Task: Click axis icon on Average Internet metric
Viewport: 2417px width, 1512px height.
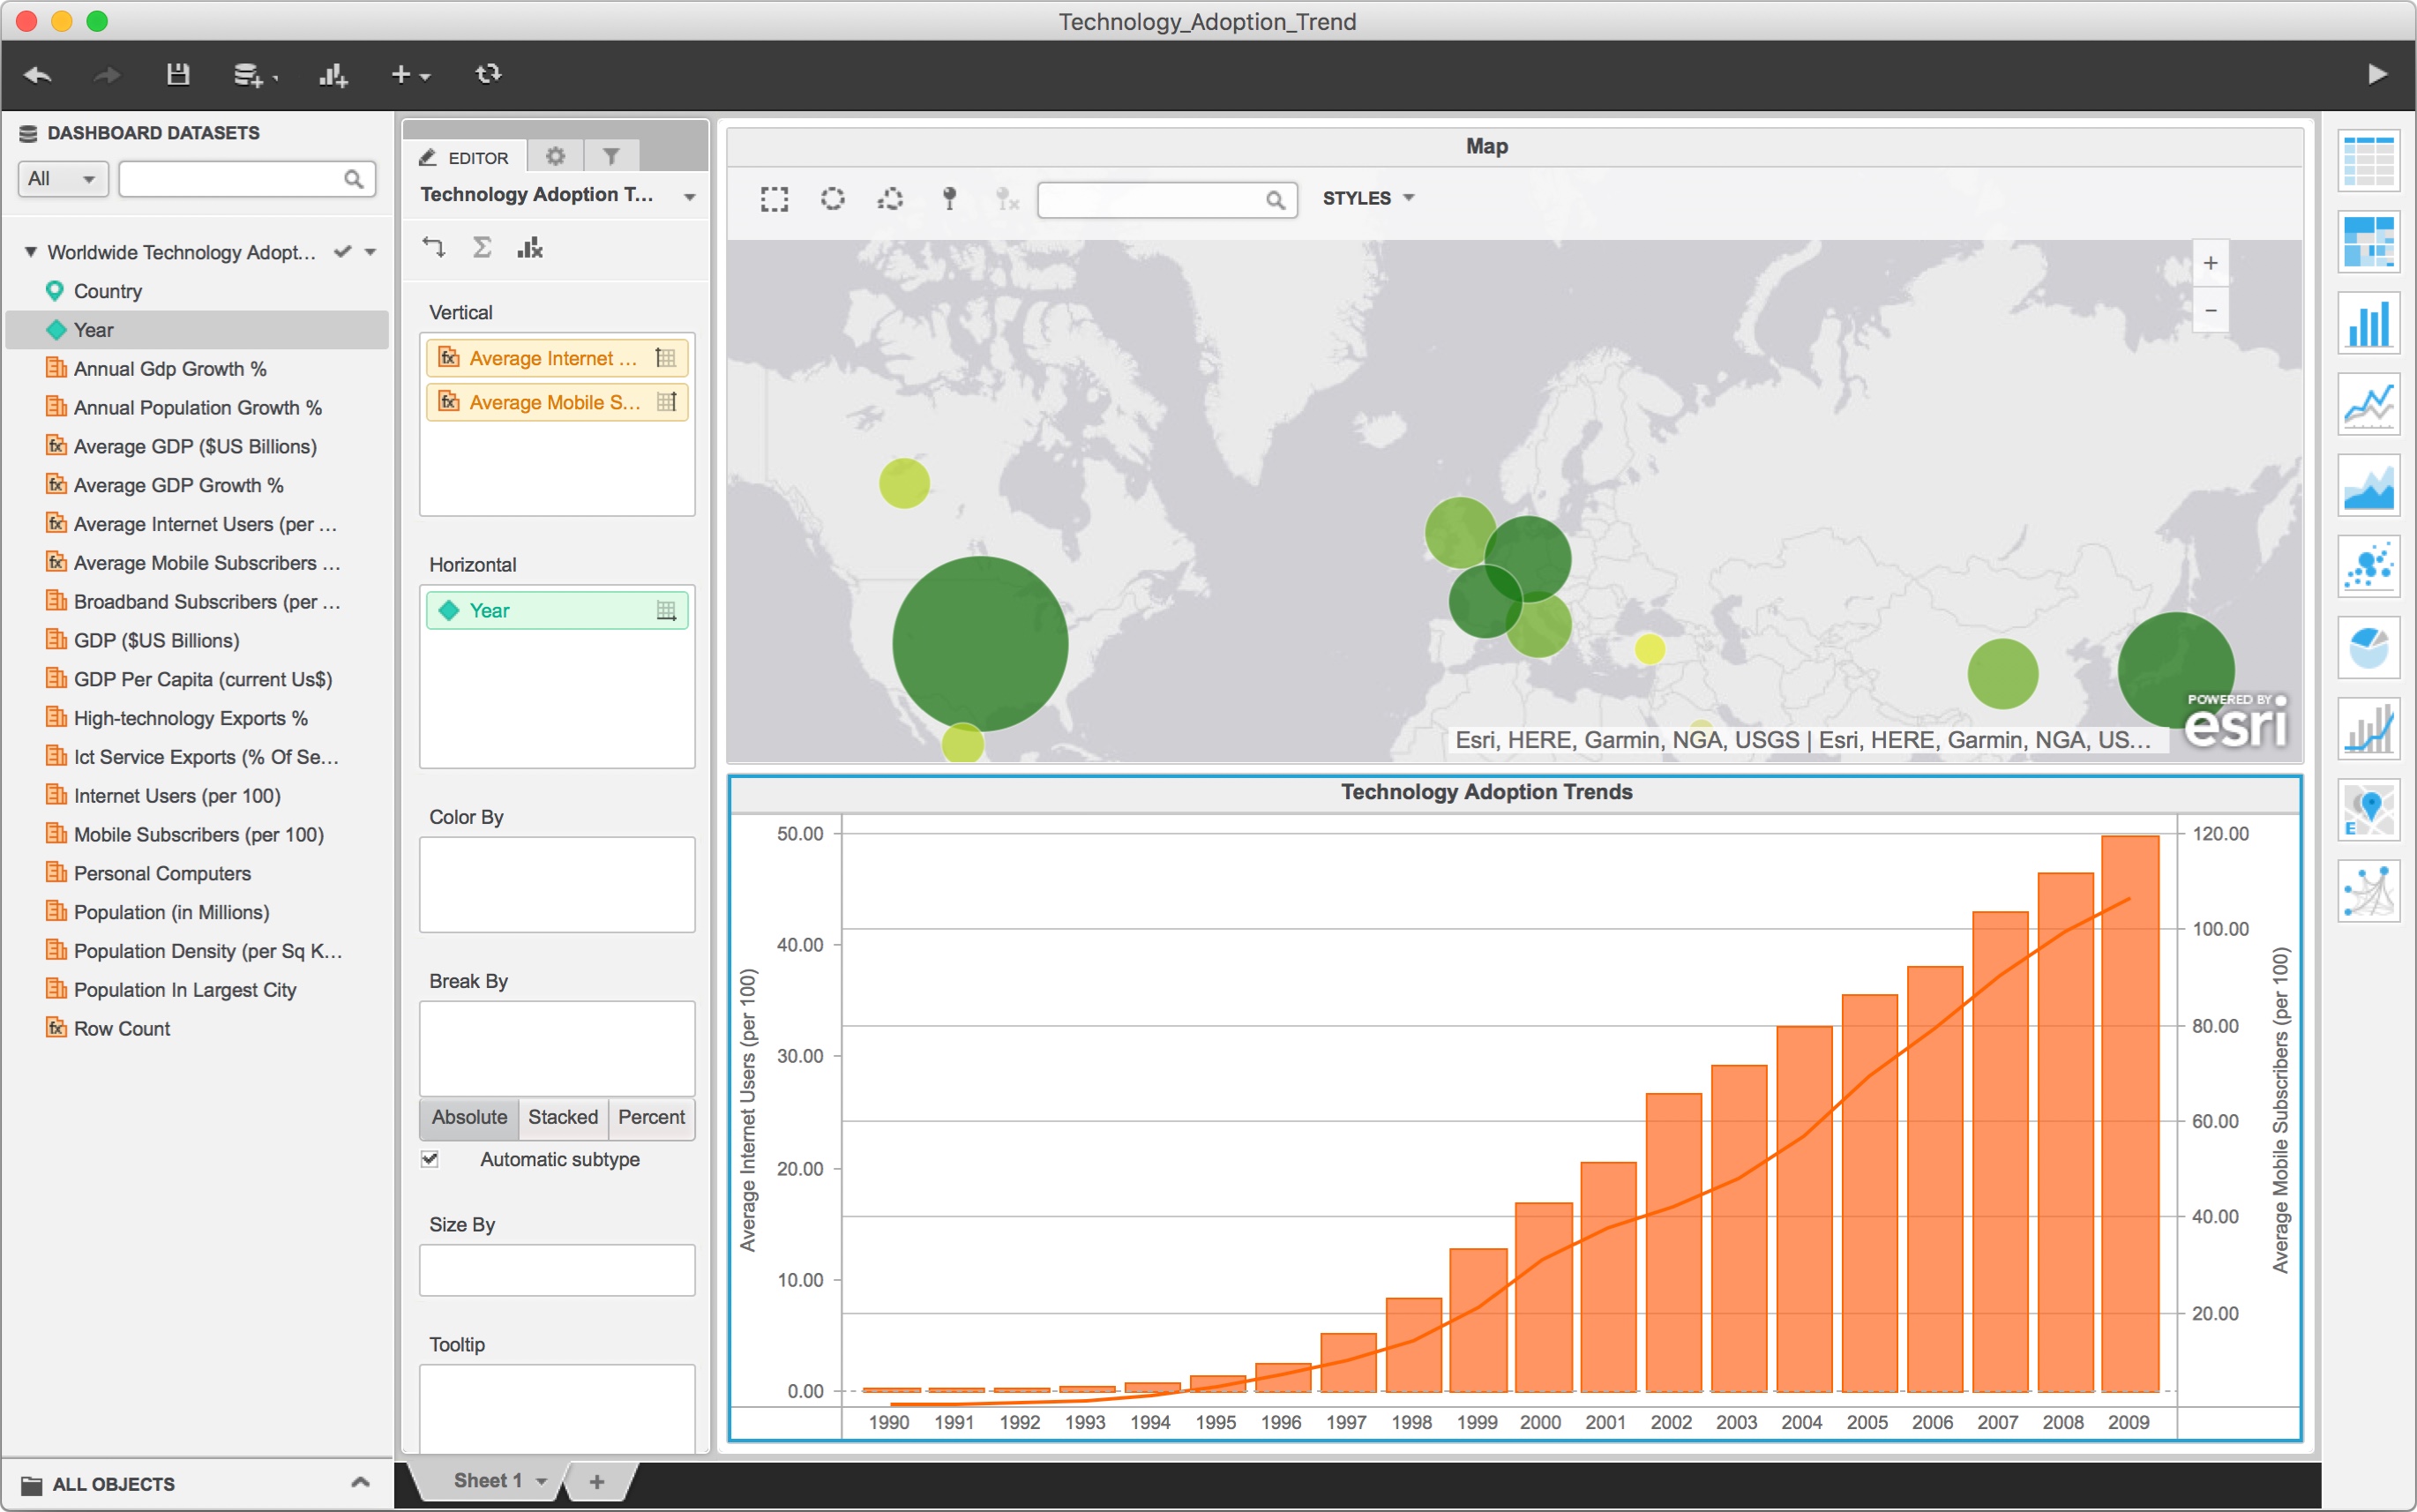Action: [x=666, y=358]
